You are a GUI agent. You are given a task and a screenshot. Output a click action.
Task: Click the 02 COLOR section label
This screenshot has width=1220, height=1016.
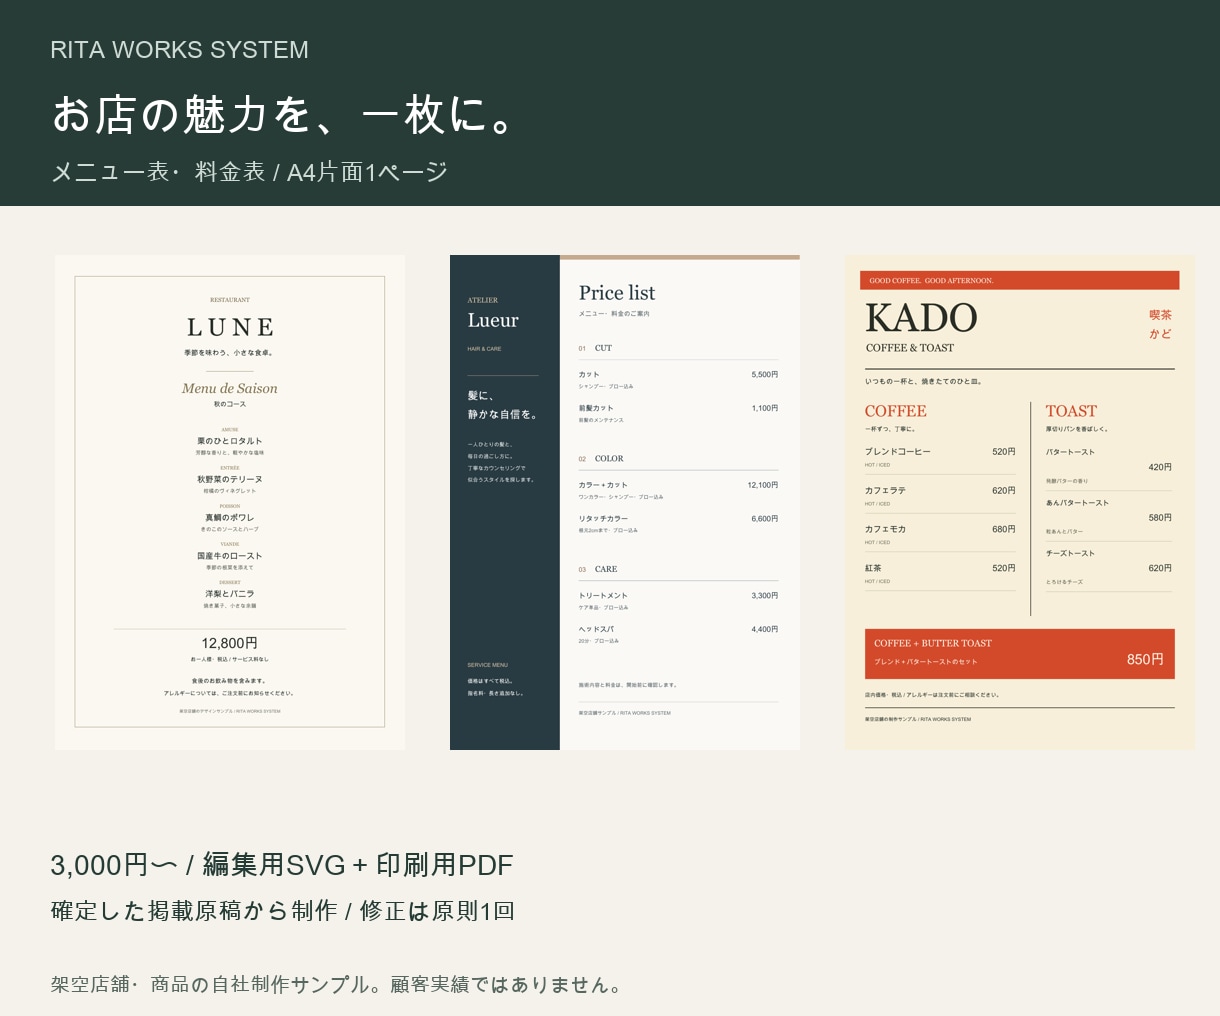(x=601, y=459)
